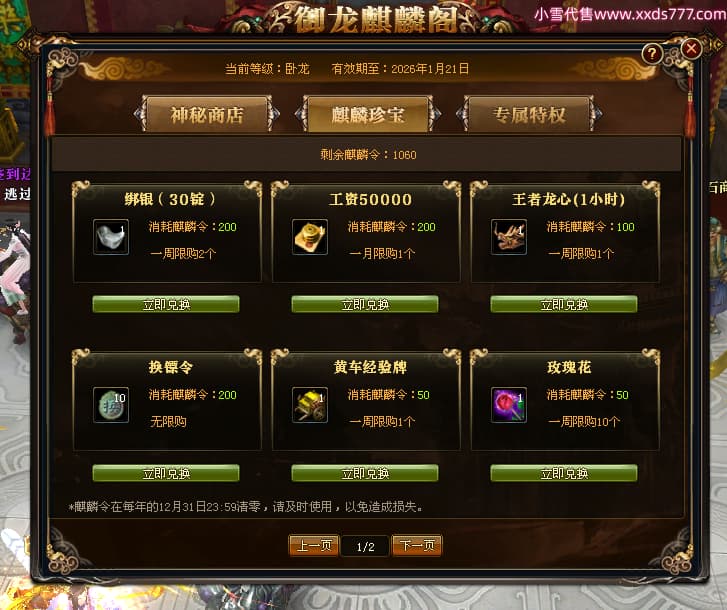Click 立即兑换 under 工资50000
The image size is (727, 610).
pos(365,304)
